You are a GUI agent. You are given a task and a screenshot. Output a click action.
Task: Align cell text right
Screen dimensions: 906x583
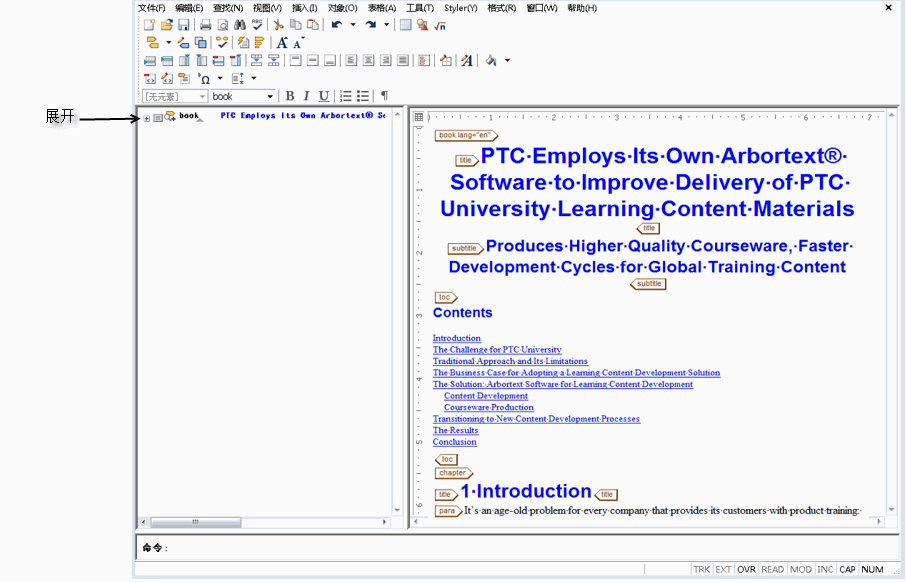point(386,60)
